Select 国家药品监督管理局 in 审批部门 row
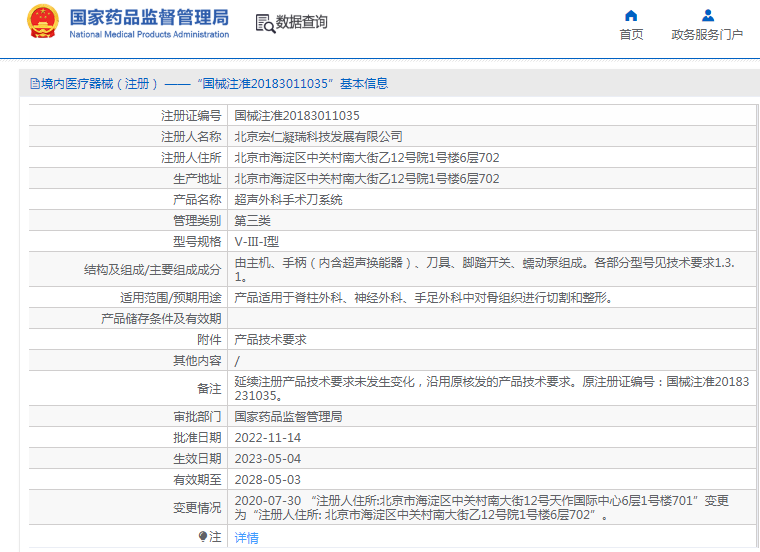The image size is (760, 552). coord(288,417)
